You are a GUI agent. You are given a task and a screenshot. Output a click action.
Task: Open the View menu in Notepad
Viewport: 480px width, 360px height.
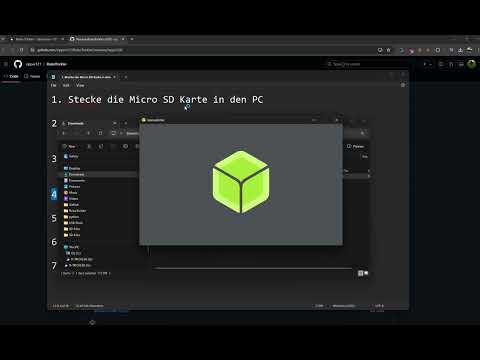[80, 85]
